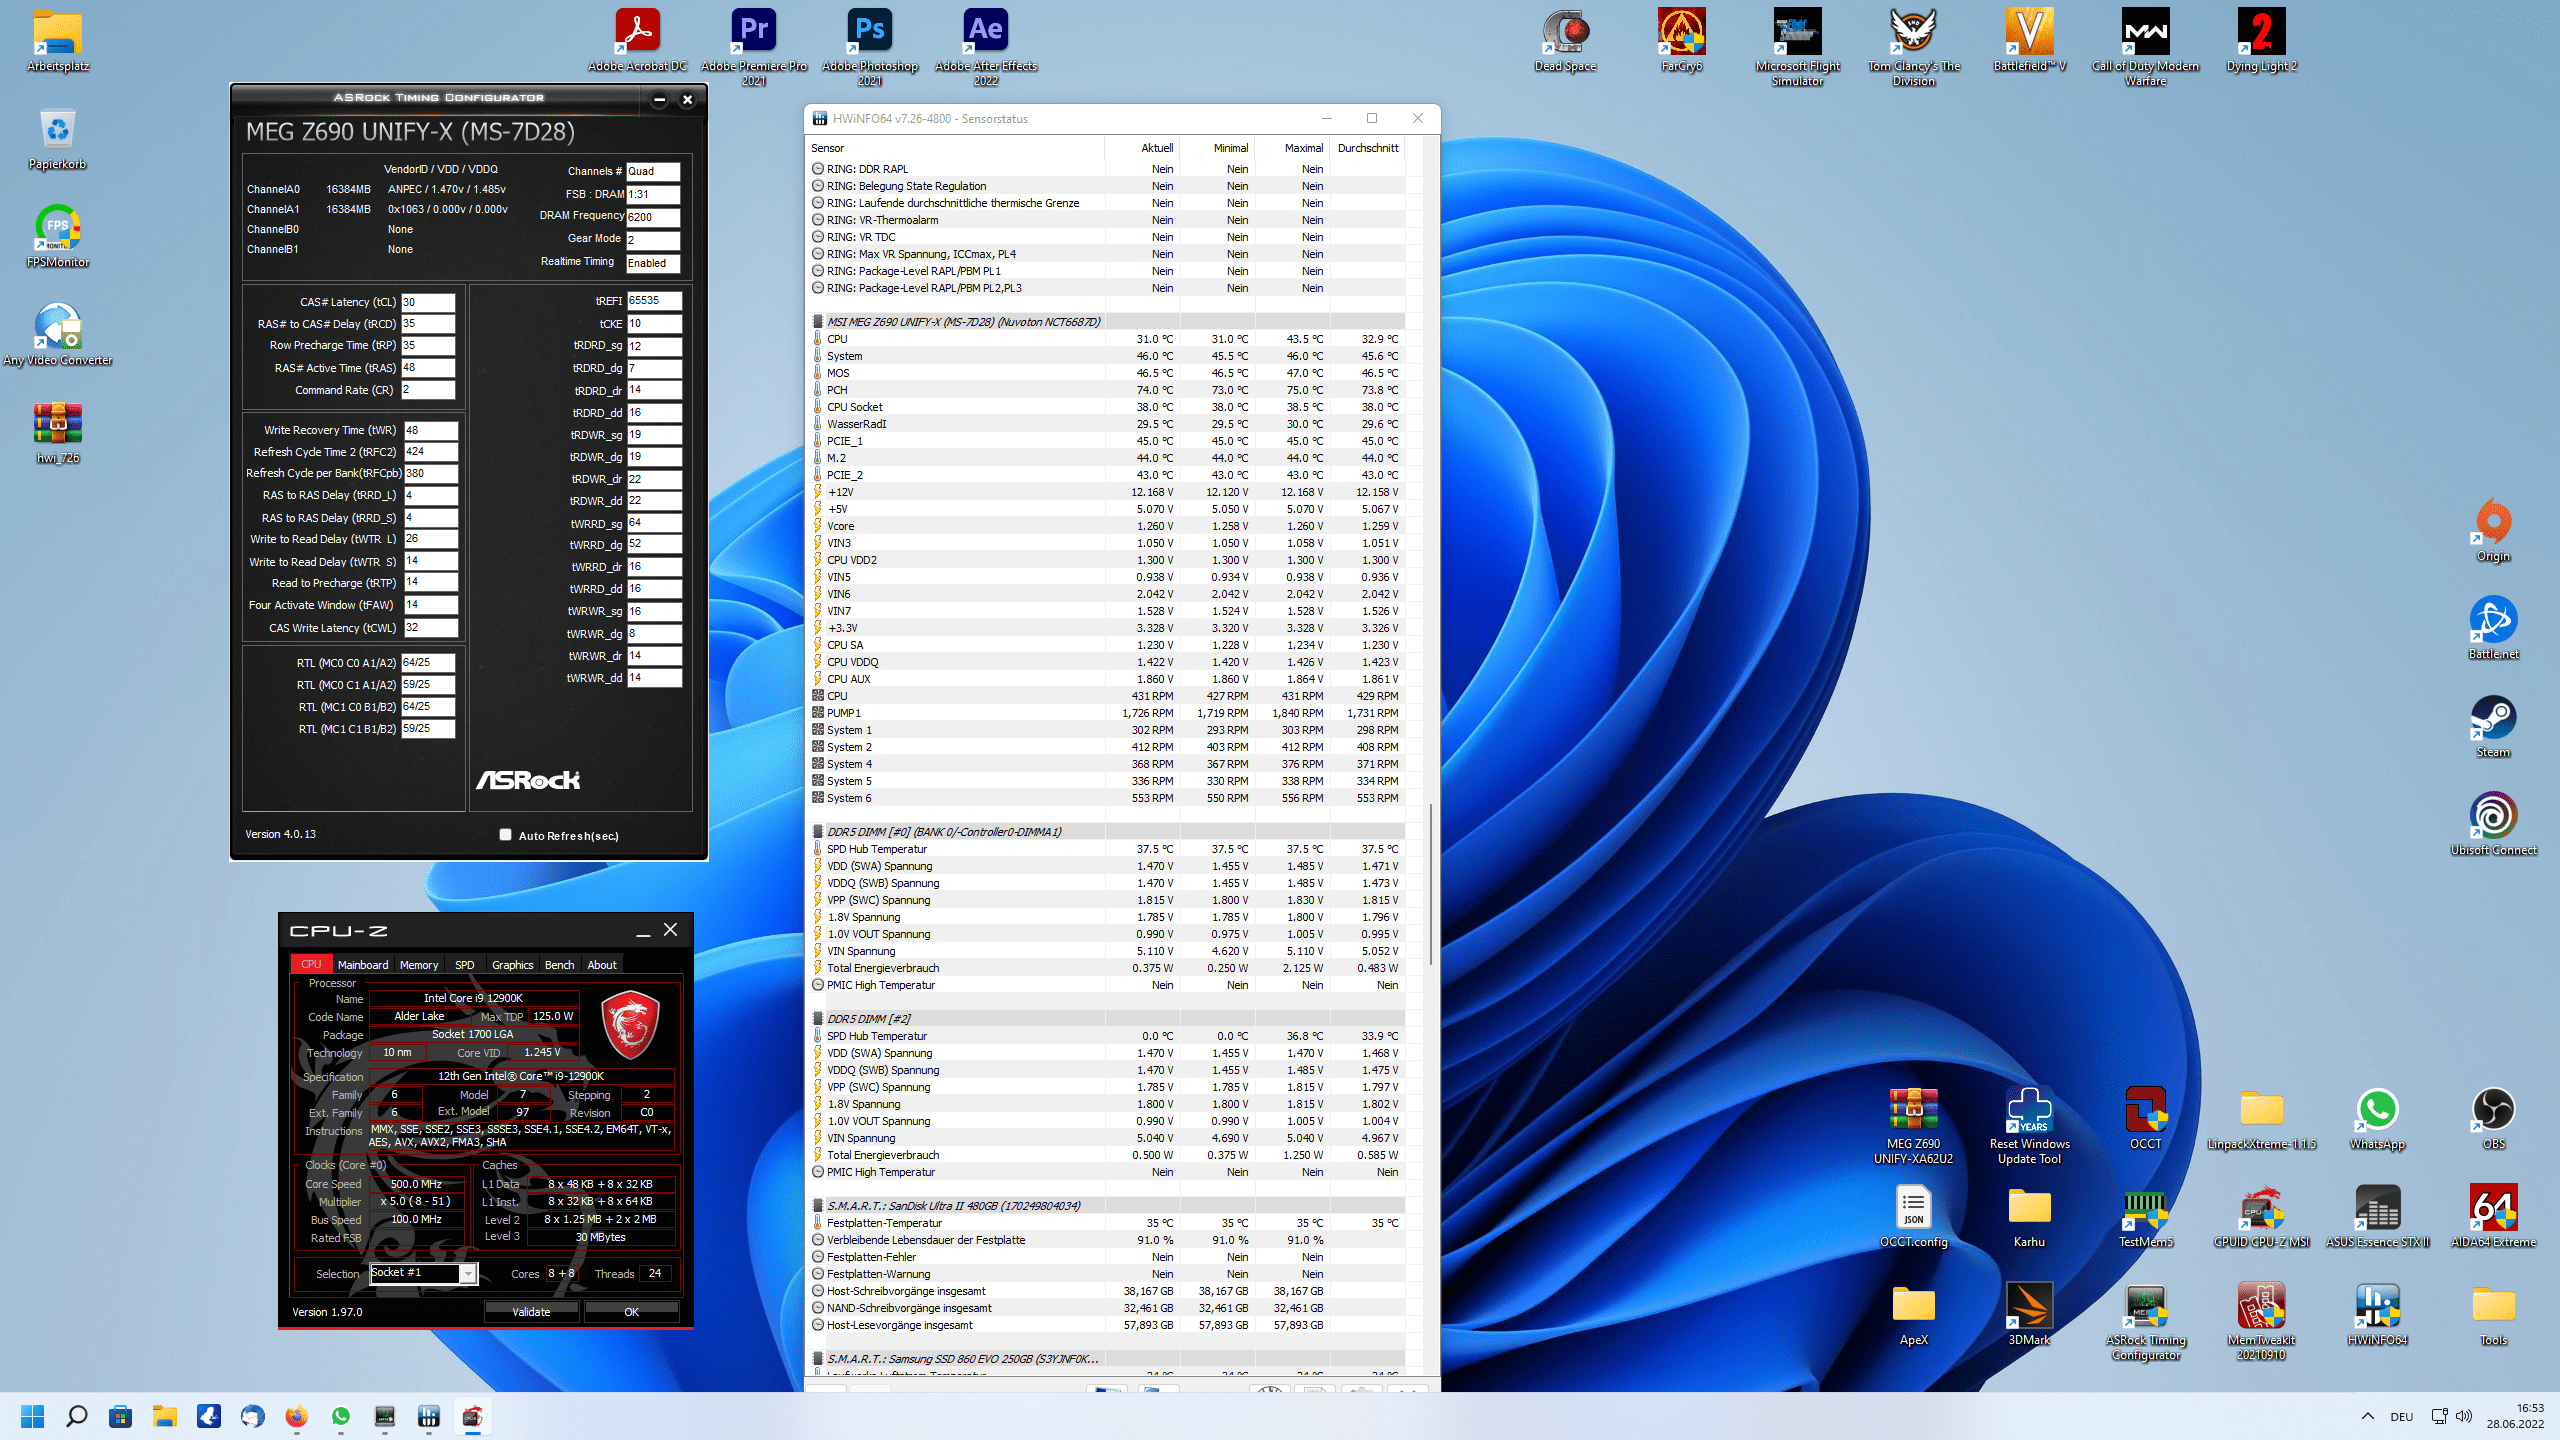2560x1440 pixels.
Task: Select the Dying Light 2 shortcut
Action: (2261, 40)
